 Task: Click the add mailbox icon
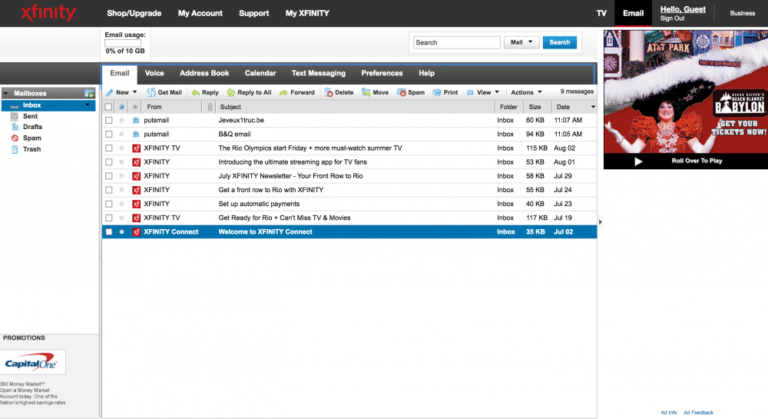point(90,93)
